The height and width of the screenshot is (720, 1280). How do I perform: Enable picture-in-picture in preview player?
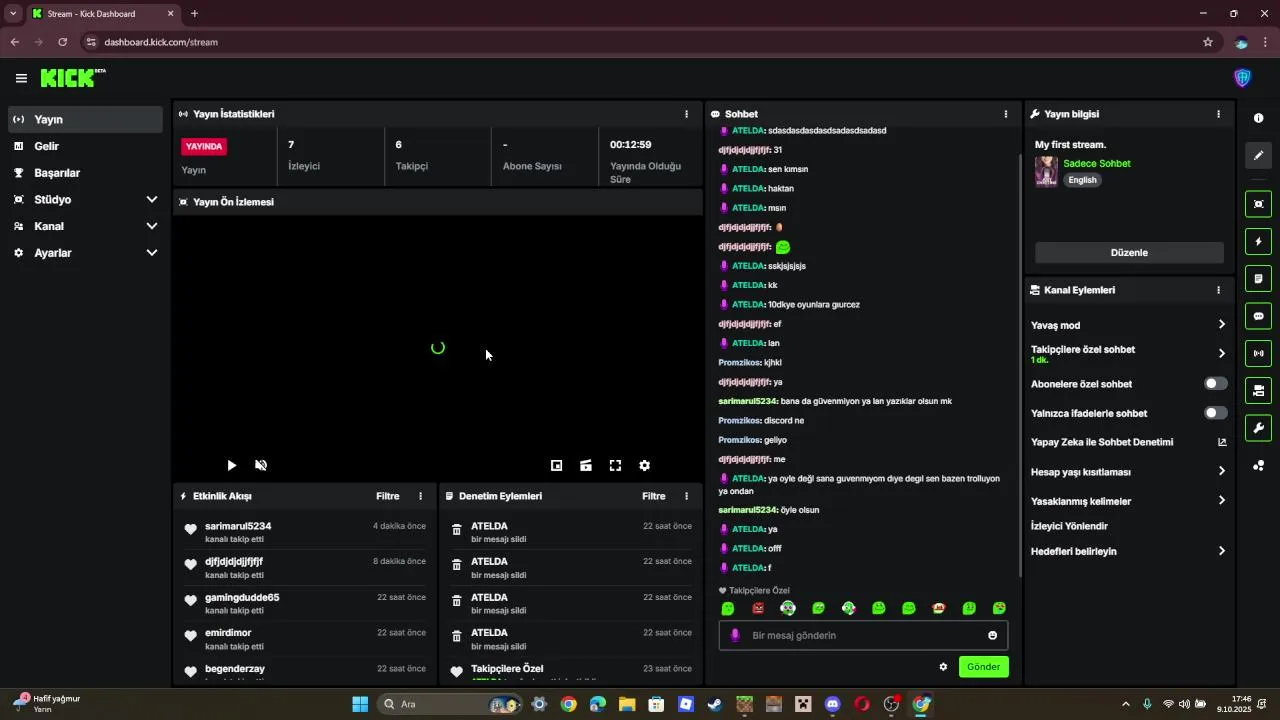[x=557, y=465]
